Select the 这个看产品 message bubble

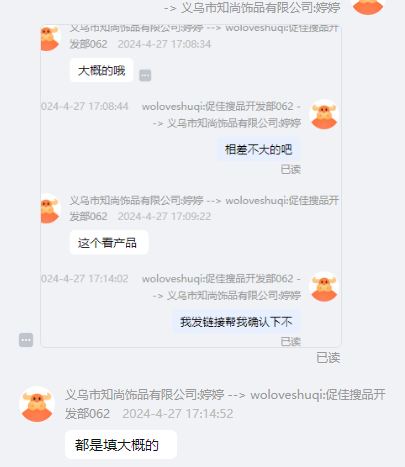click(109, 243)
